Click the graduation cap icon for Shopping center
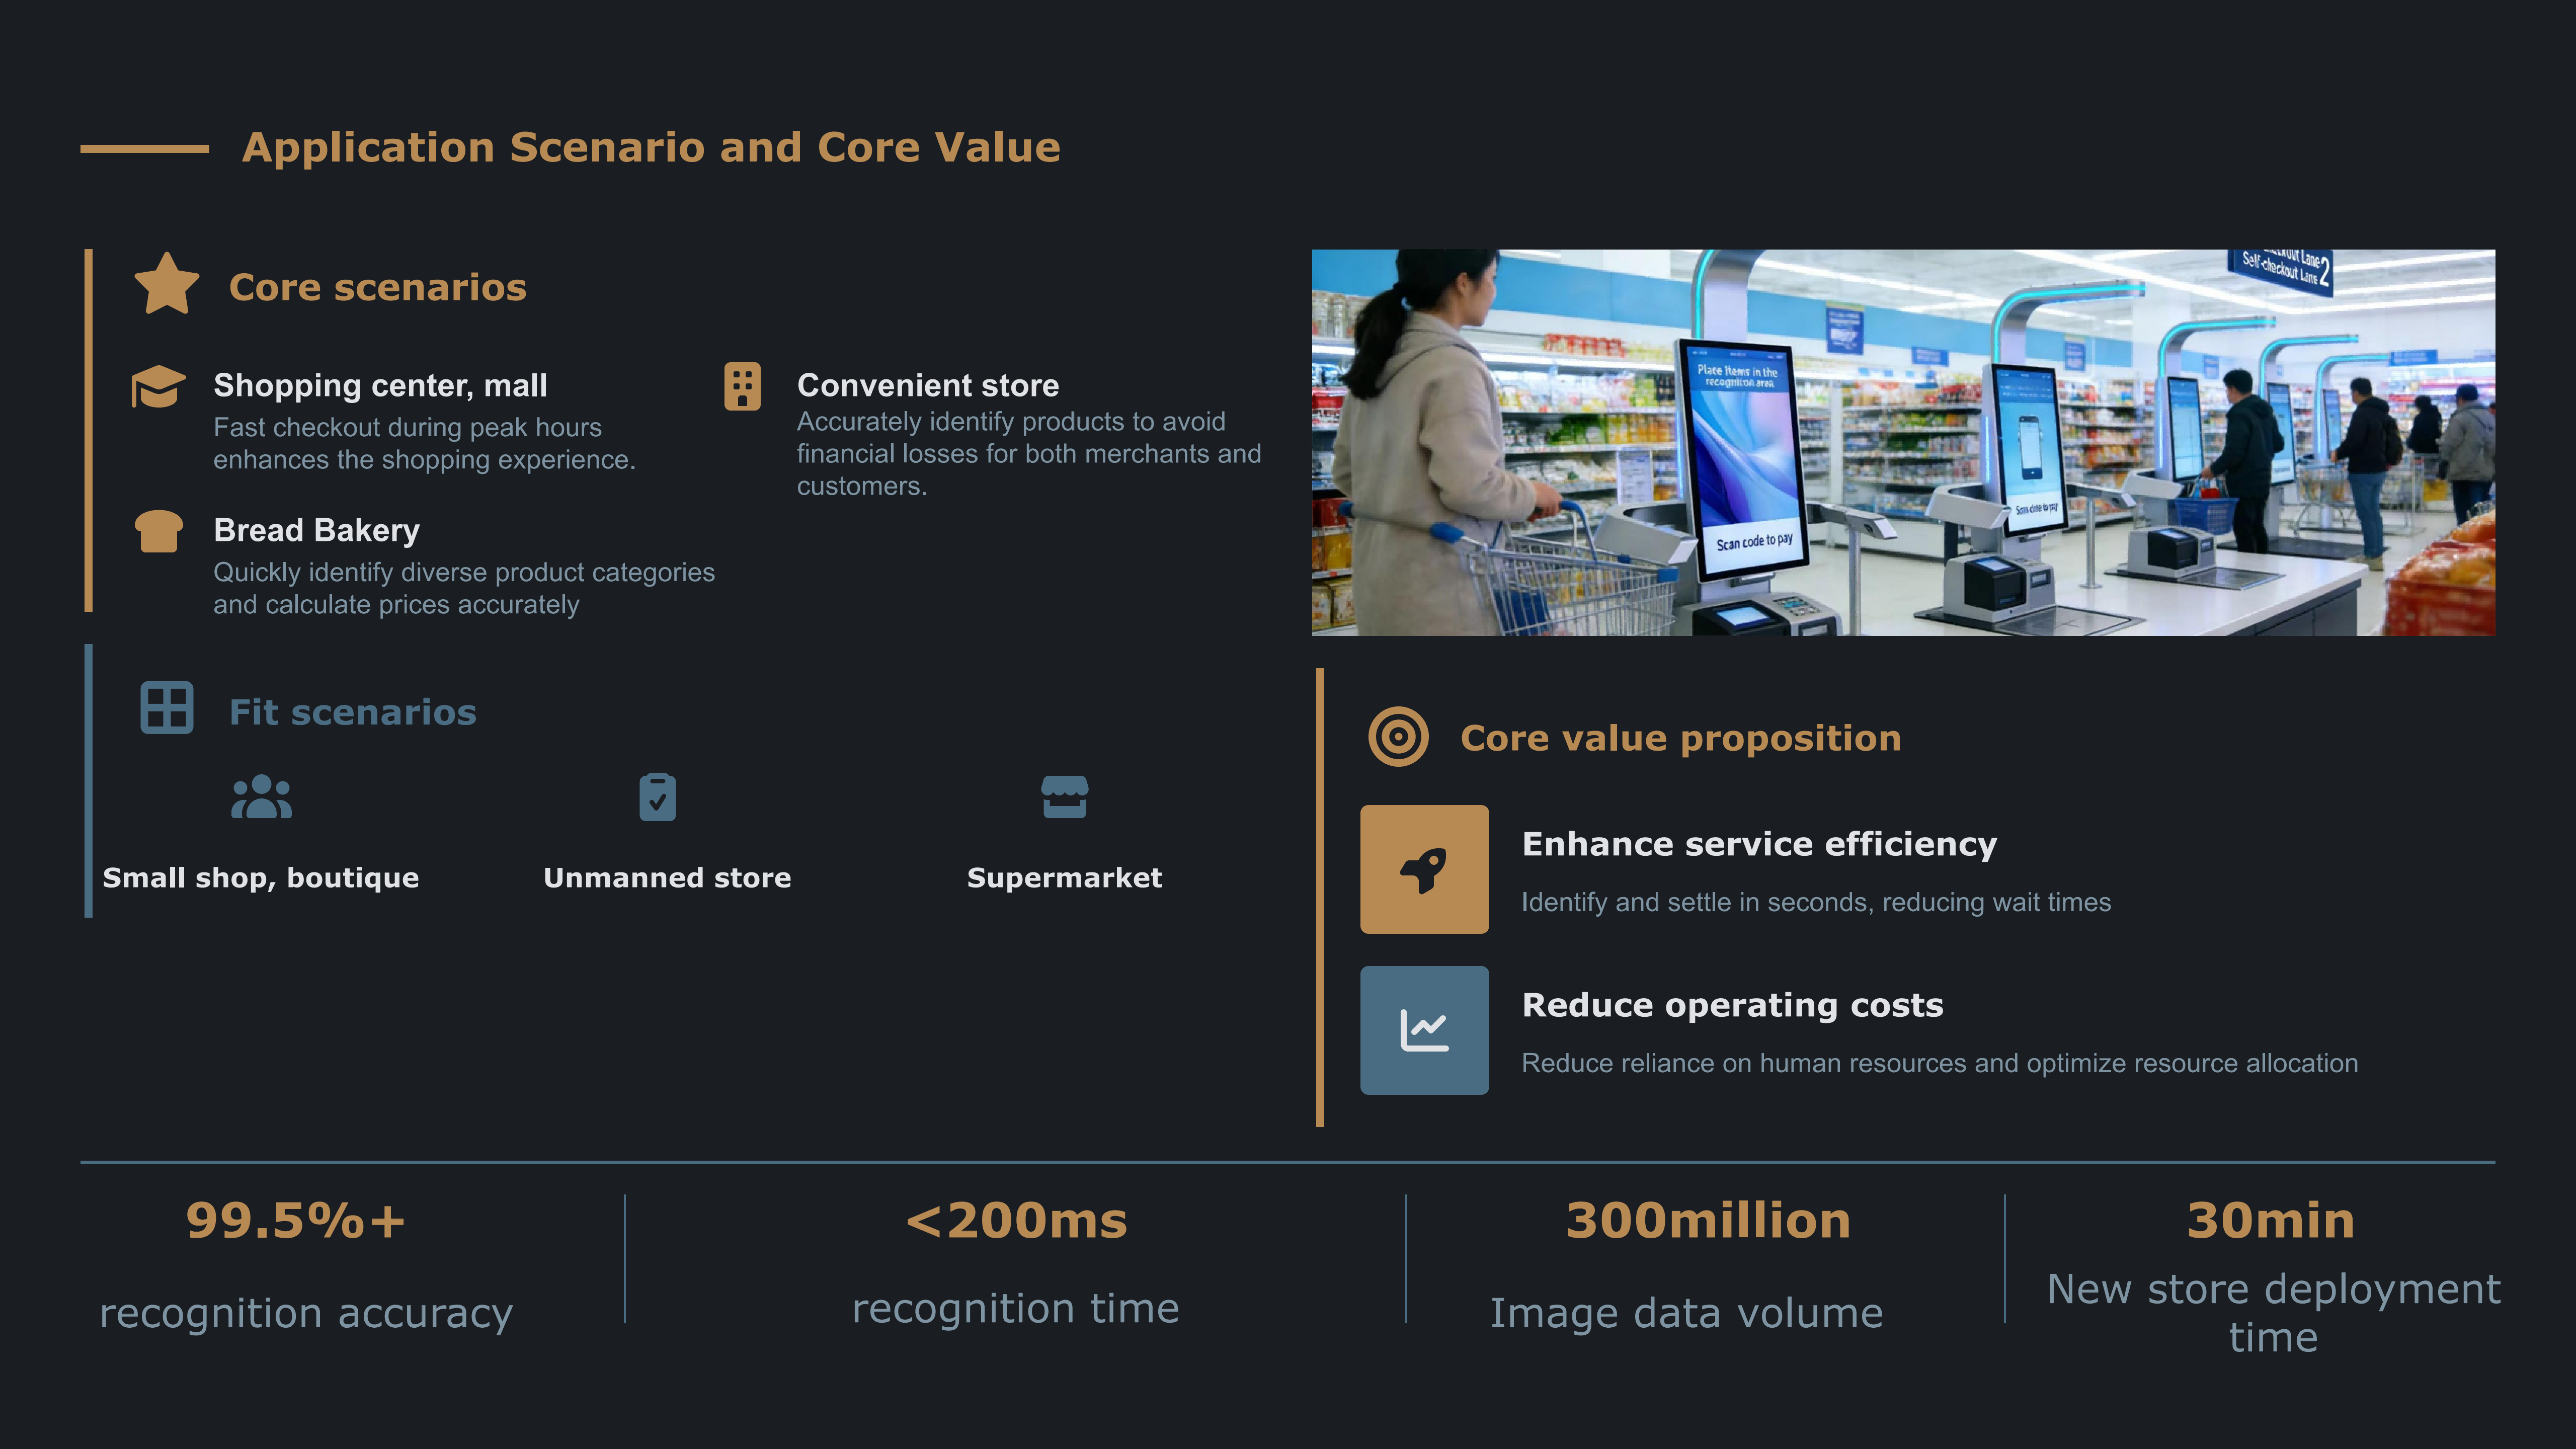Image resolution: width=2576 pixels, height=1449 pixels. click(158, 386)
